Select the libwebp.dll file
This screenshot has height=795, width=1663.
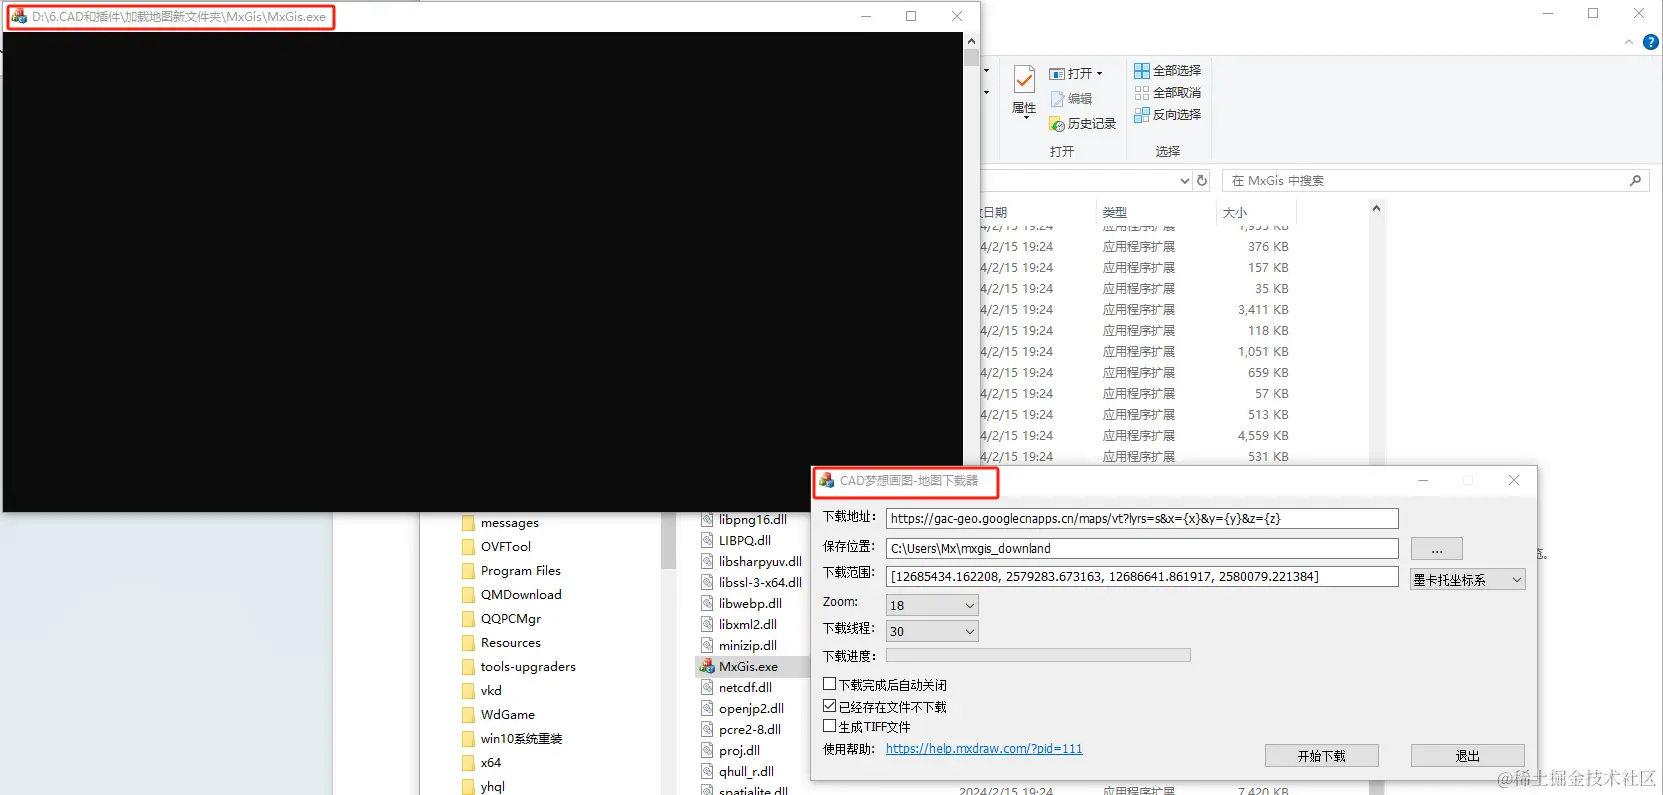[x=750, y=604]
